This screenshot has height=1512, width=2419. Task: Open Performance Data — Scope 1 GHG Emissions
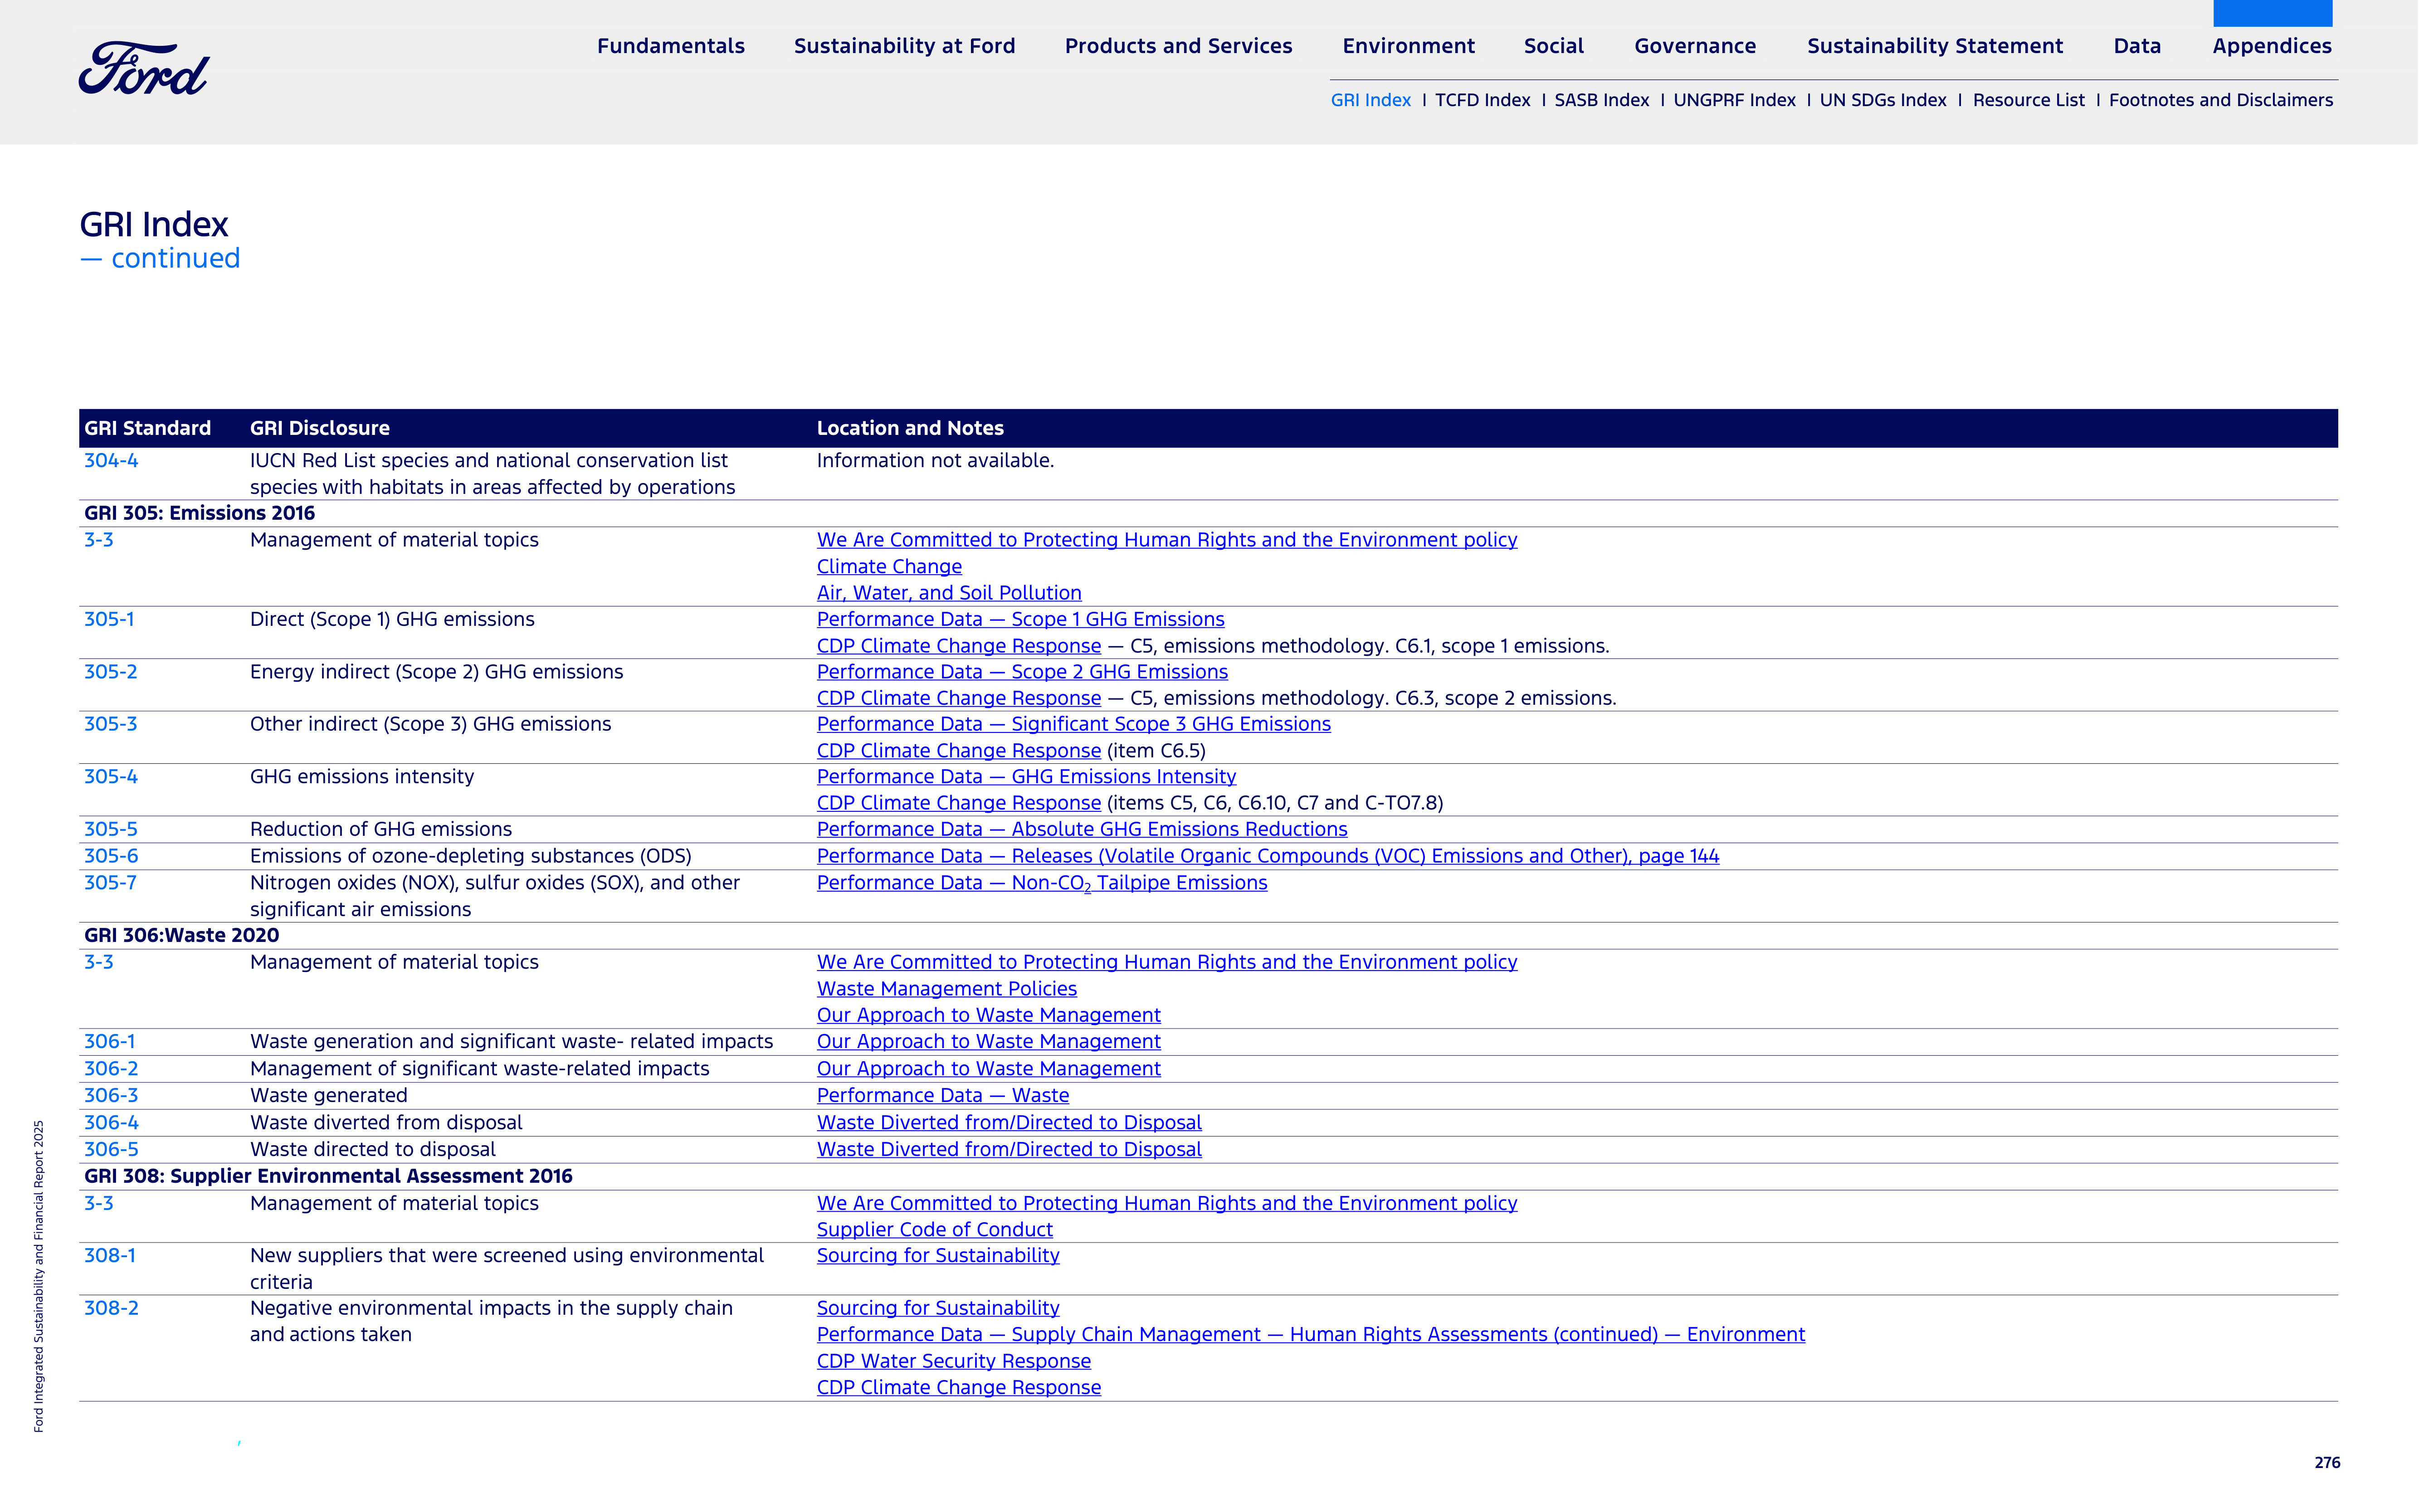(1021, 619)
